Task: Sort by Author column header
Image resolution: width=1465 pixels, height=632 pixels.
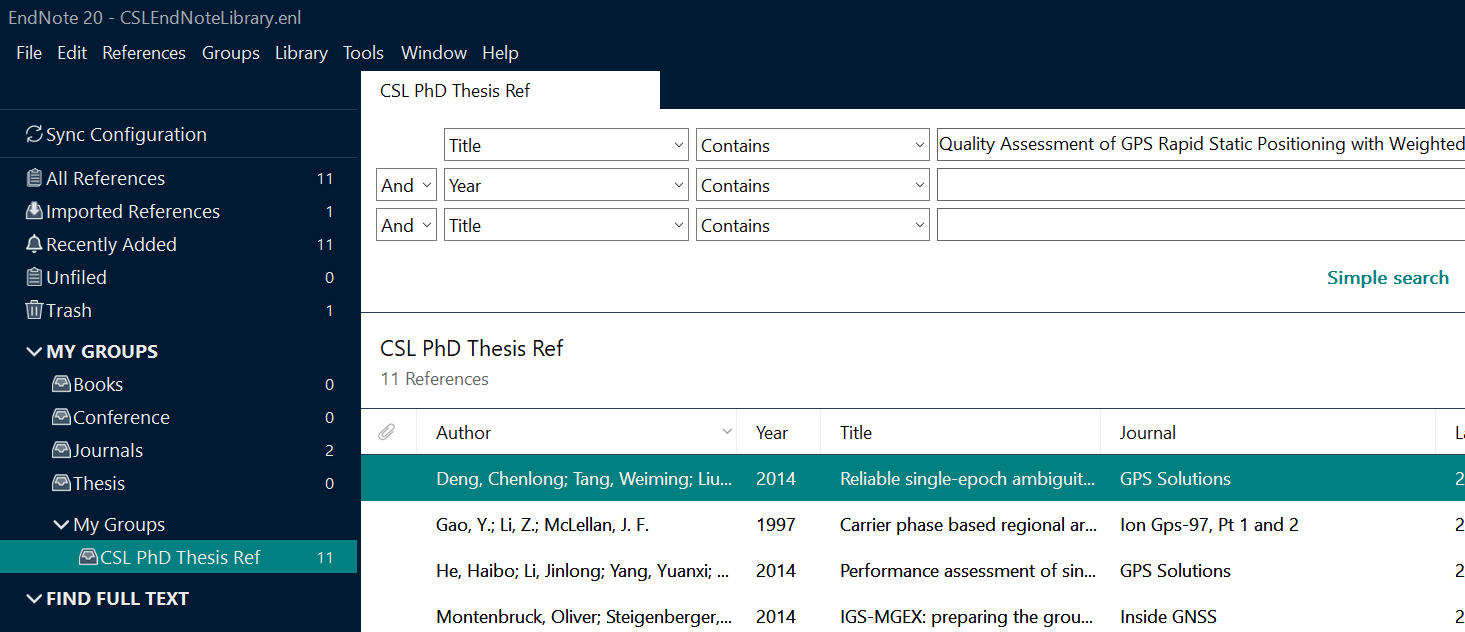Action: point(463,432)
